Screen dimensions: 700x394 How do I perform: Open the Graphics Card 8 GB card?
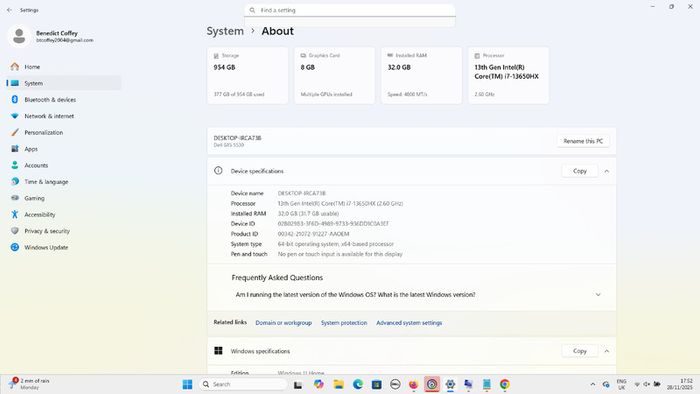(x=334, y=75)
